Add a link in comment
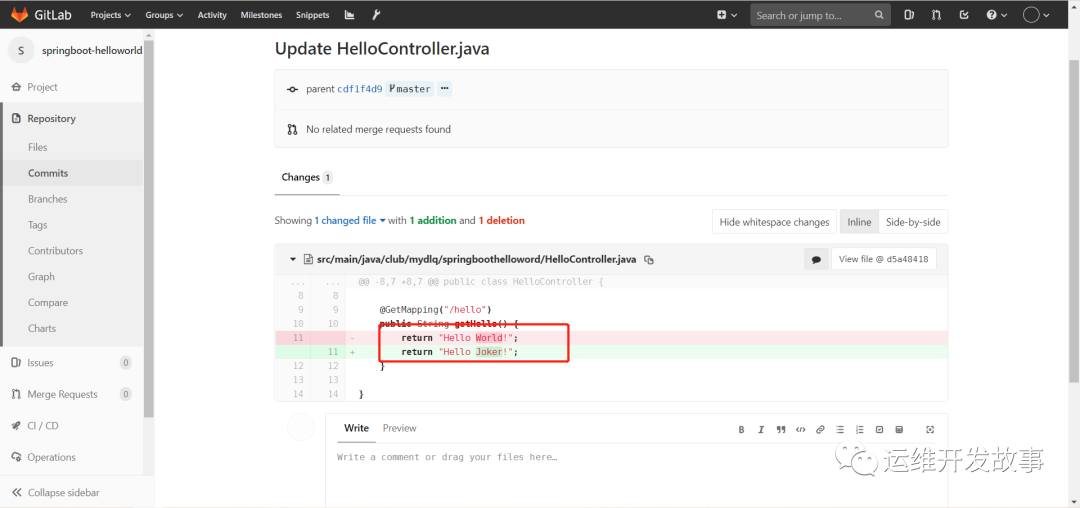 click(820, 430)
